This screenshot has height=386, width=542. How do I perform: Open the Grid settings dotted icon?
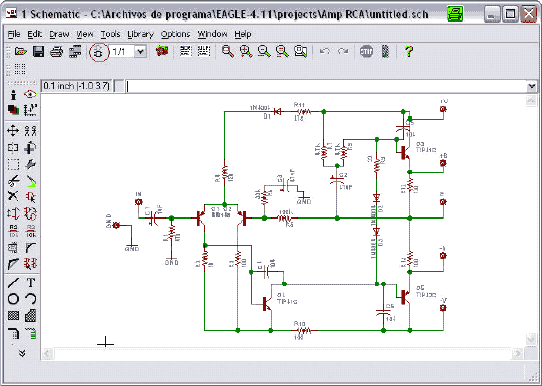[20, 69]
